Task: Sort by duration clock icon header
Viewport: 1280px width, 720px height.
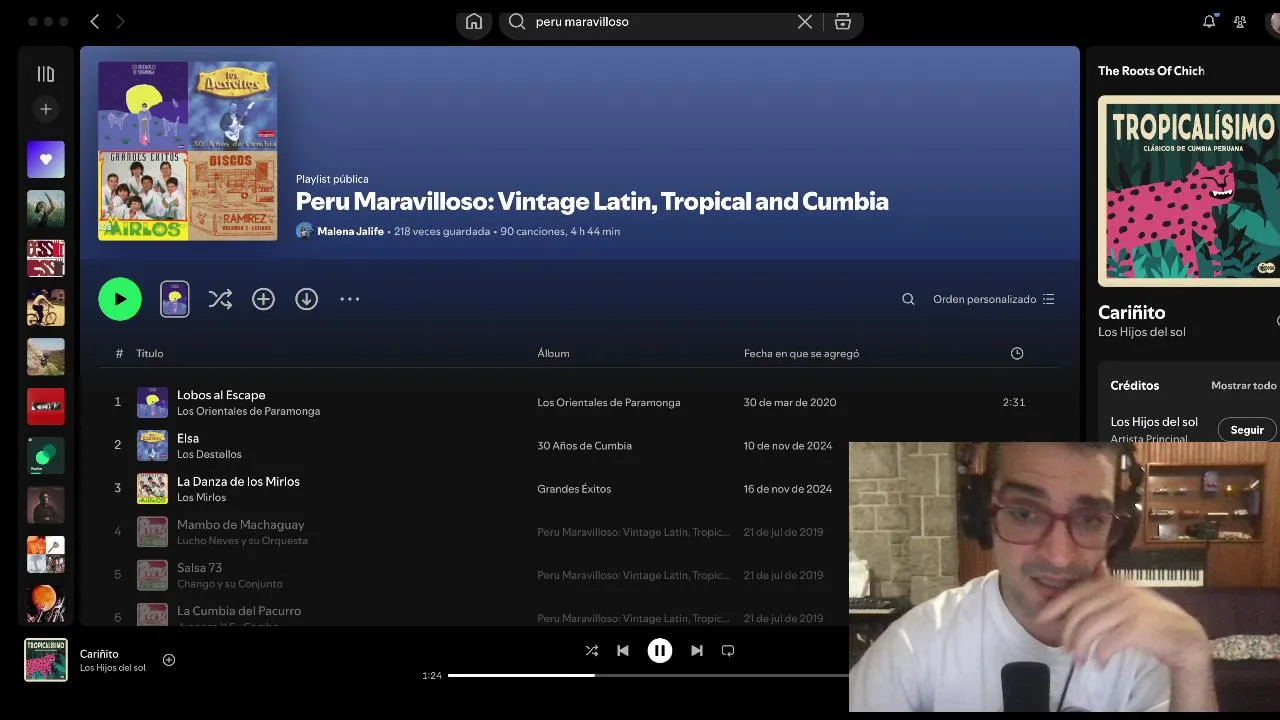Action: pos(1017,353)
